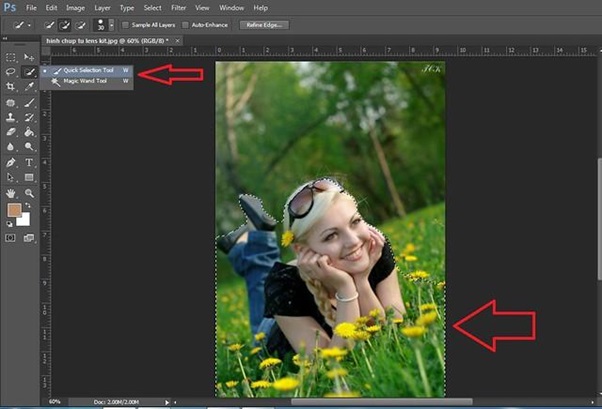Select the Hand tool

tap(11, 193)
